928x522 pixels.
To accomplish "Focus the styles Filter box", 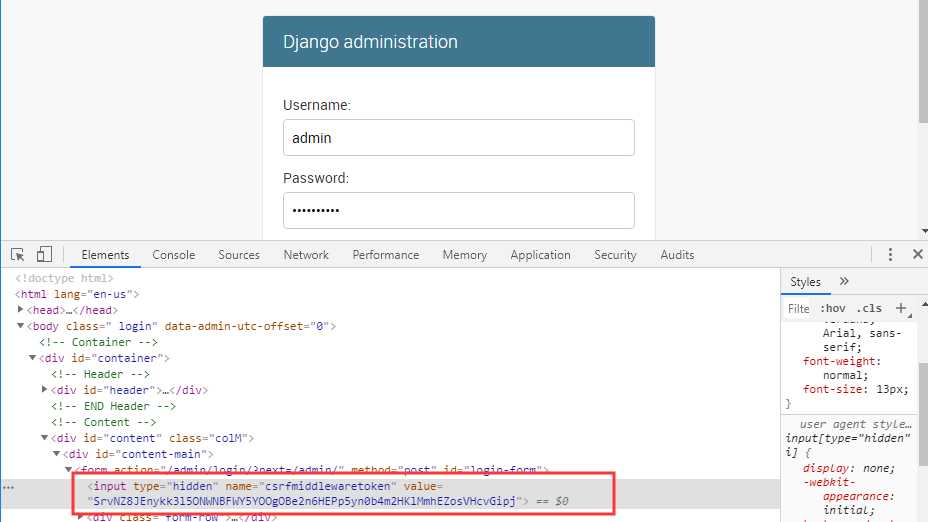I will pos(798,308).
